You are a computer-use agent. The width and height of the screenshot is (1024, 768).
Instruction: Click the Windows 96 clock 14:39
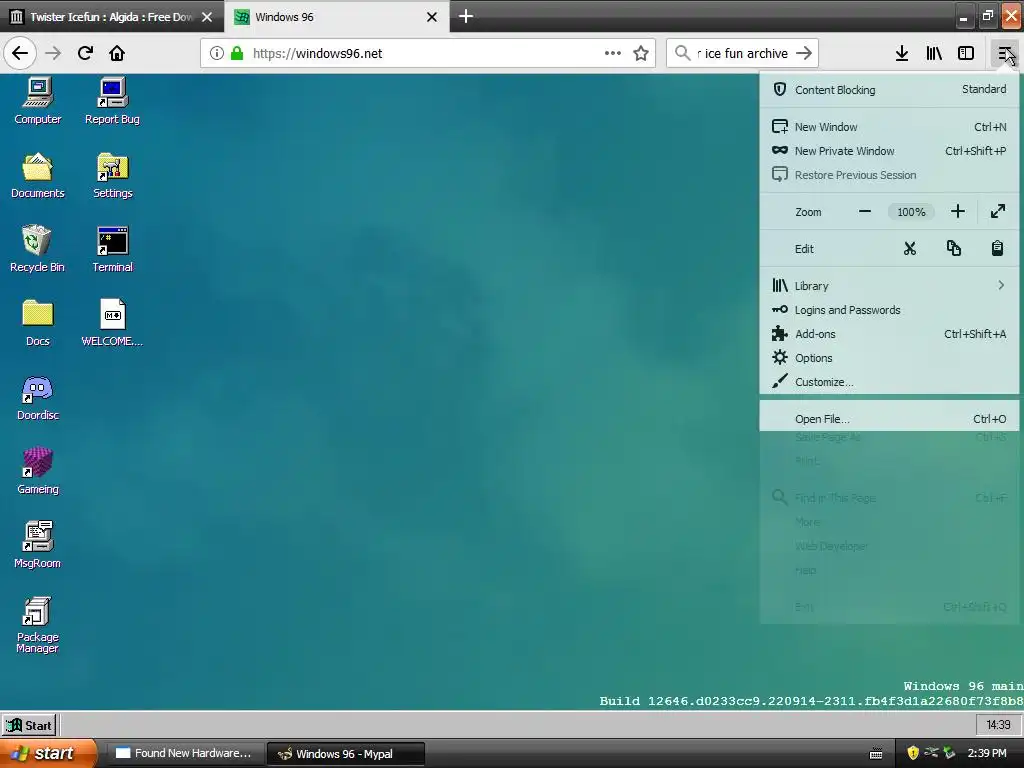tap(998, 725)
